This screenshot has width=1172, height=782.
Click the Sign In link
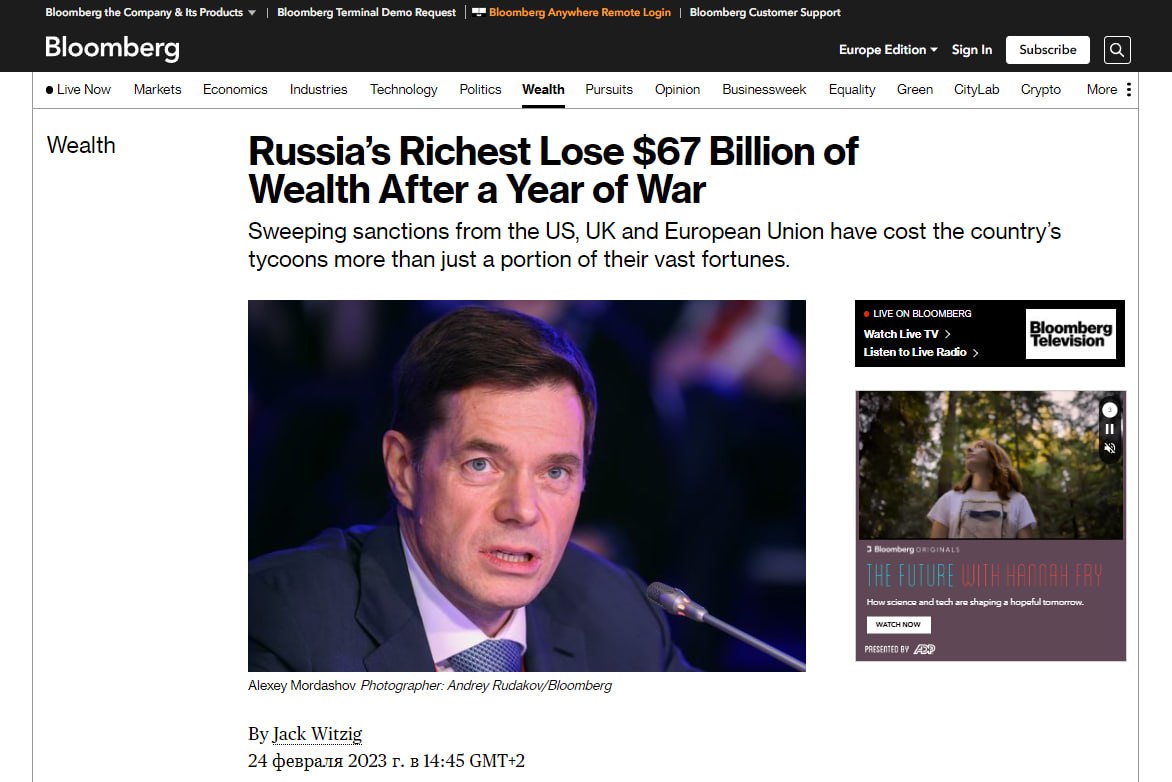(x=971, y=49)
